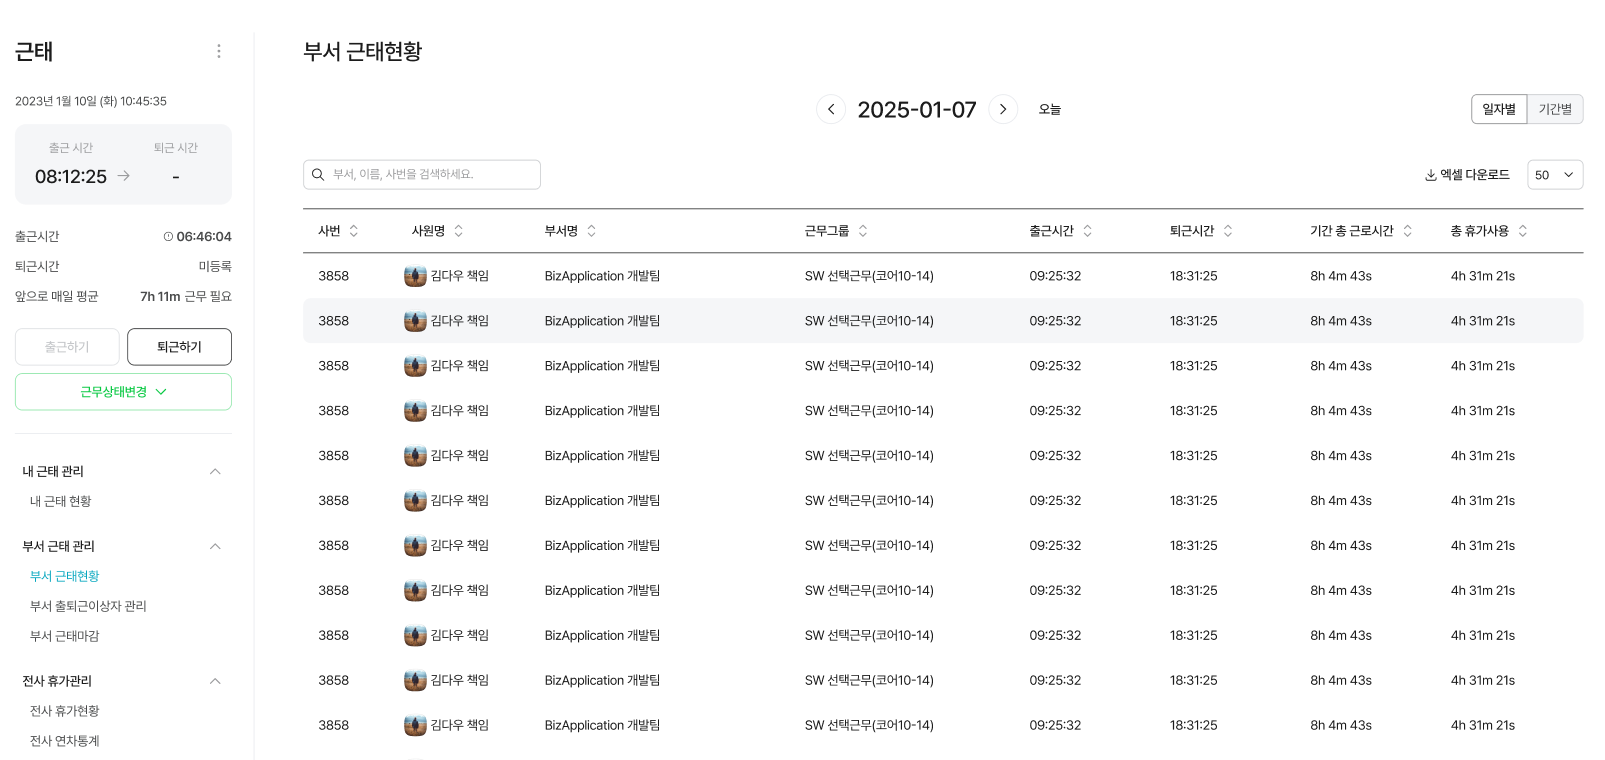The image size is (1605, 760).
Task: Open 부서 출퇴근이상자 관리 menu item
Action: [x=88, y=606]
